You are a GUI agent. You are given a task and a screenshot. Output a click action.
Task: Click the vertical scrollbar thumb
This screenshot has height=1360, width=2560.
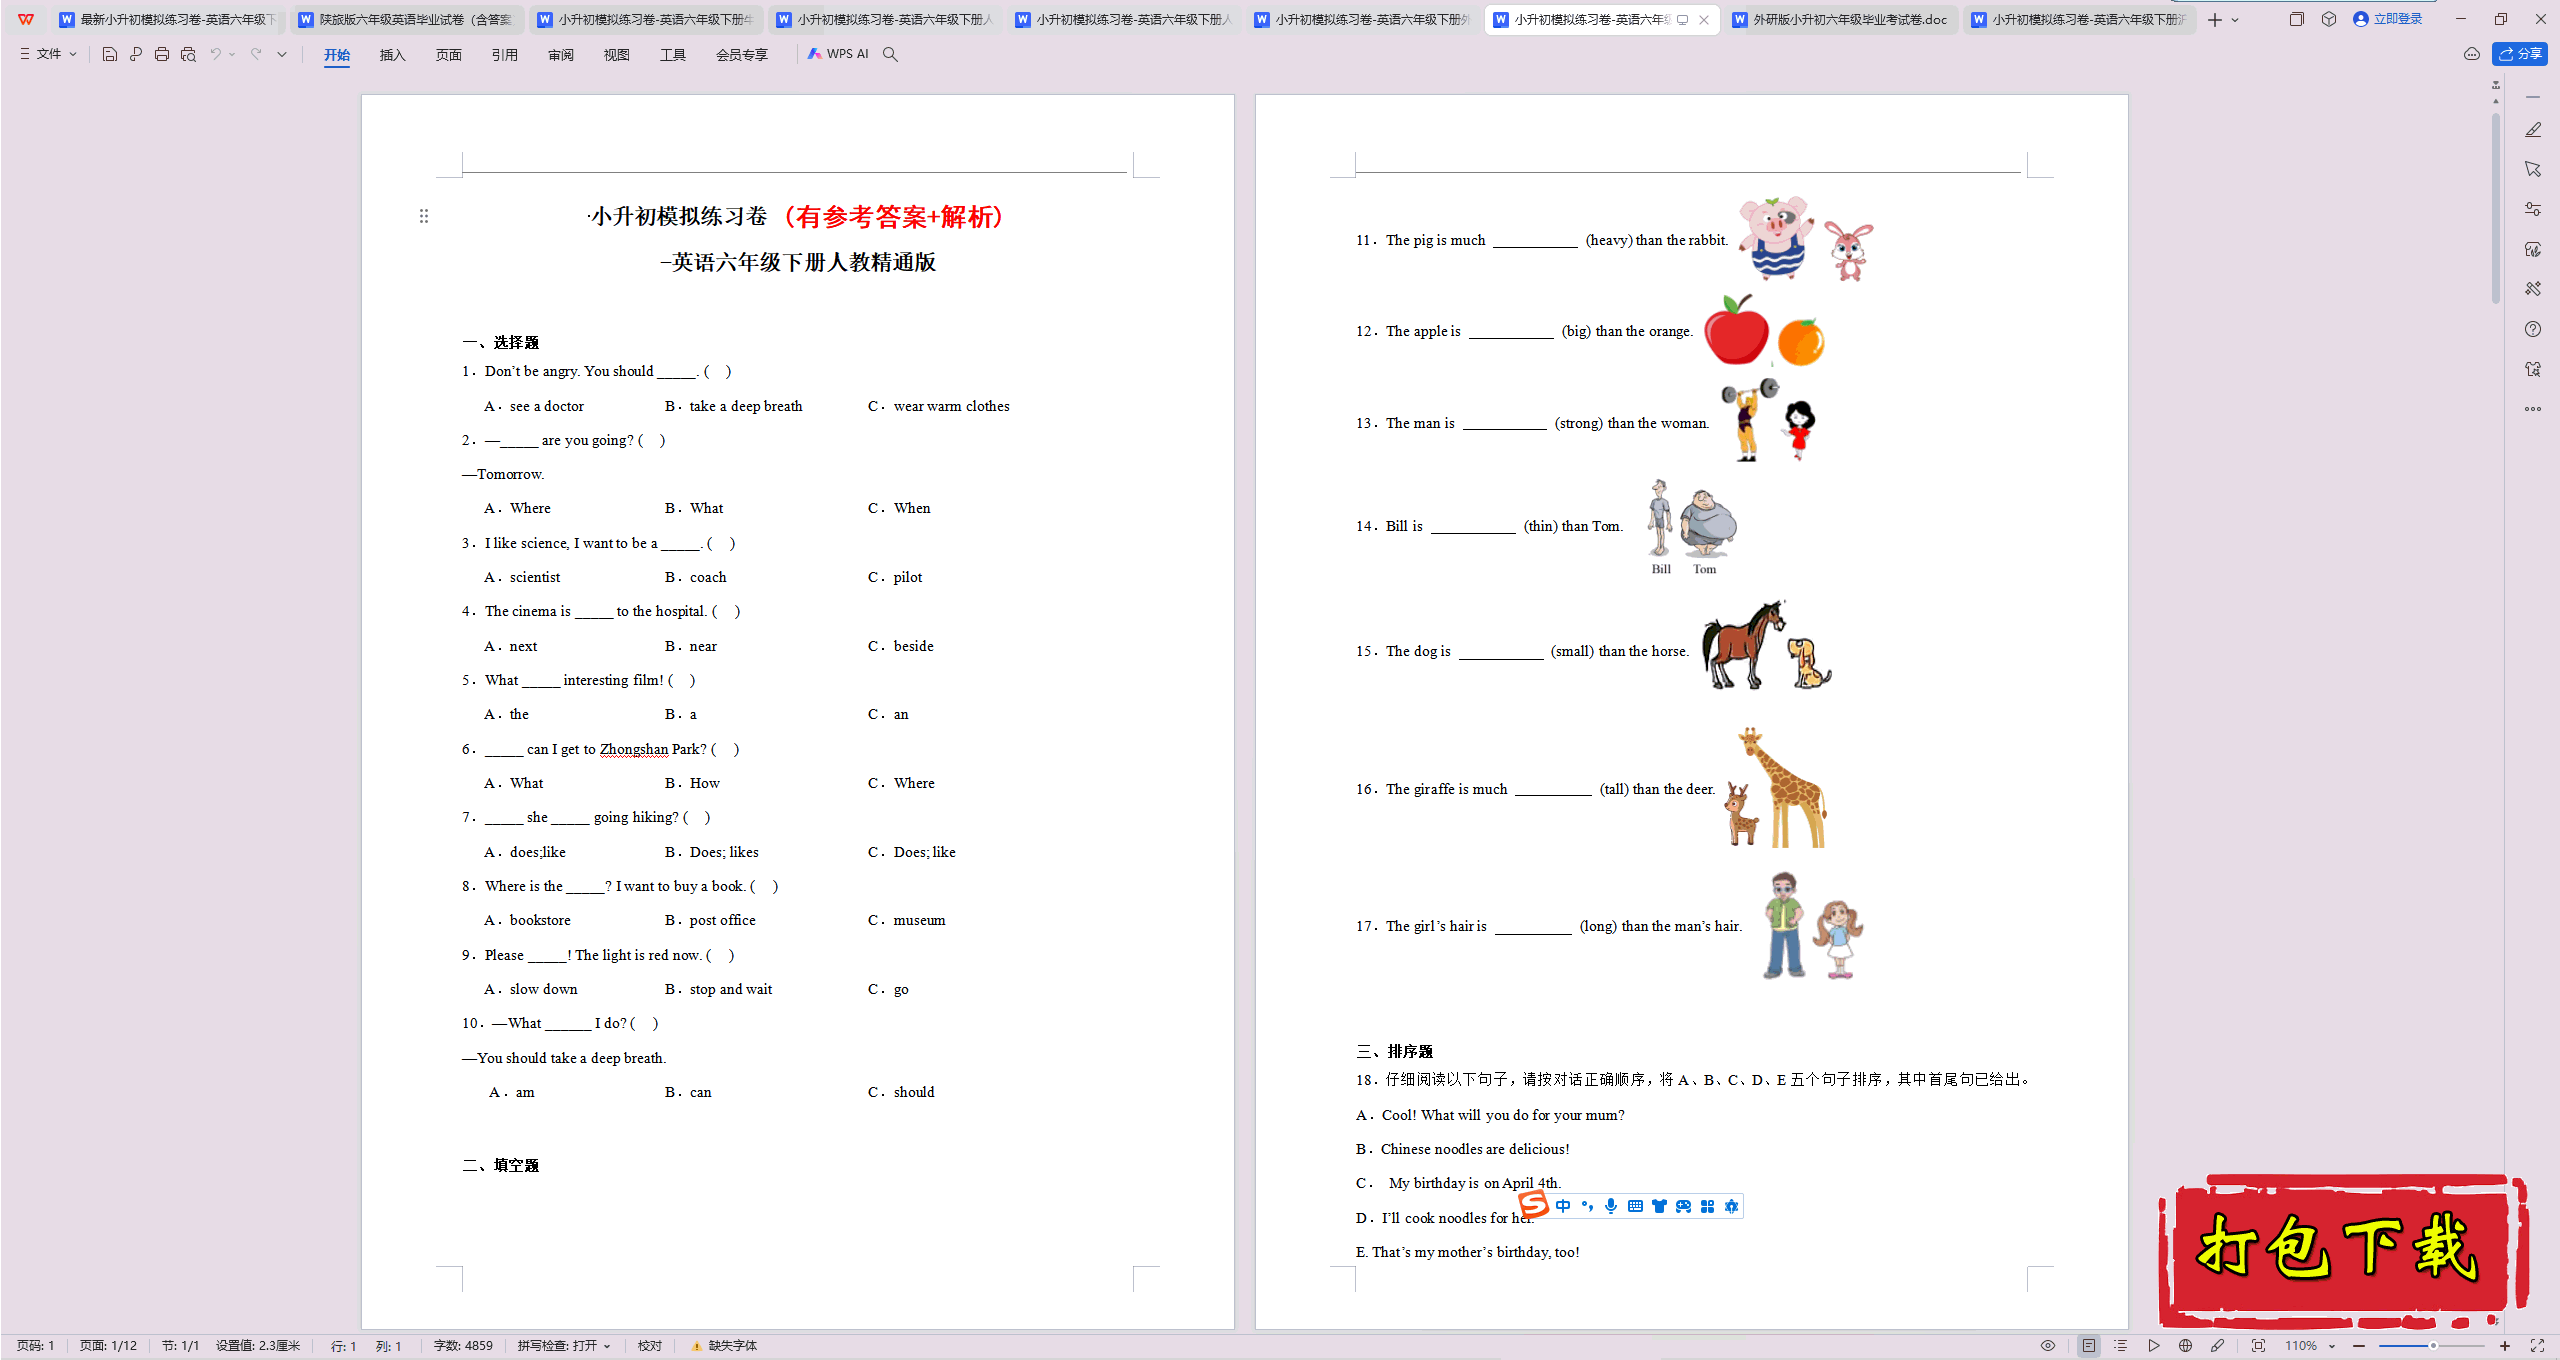pyautogui.click(x=2496, y=208)
